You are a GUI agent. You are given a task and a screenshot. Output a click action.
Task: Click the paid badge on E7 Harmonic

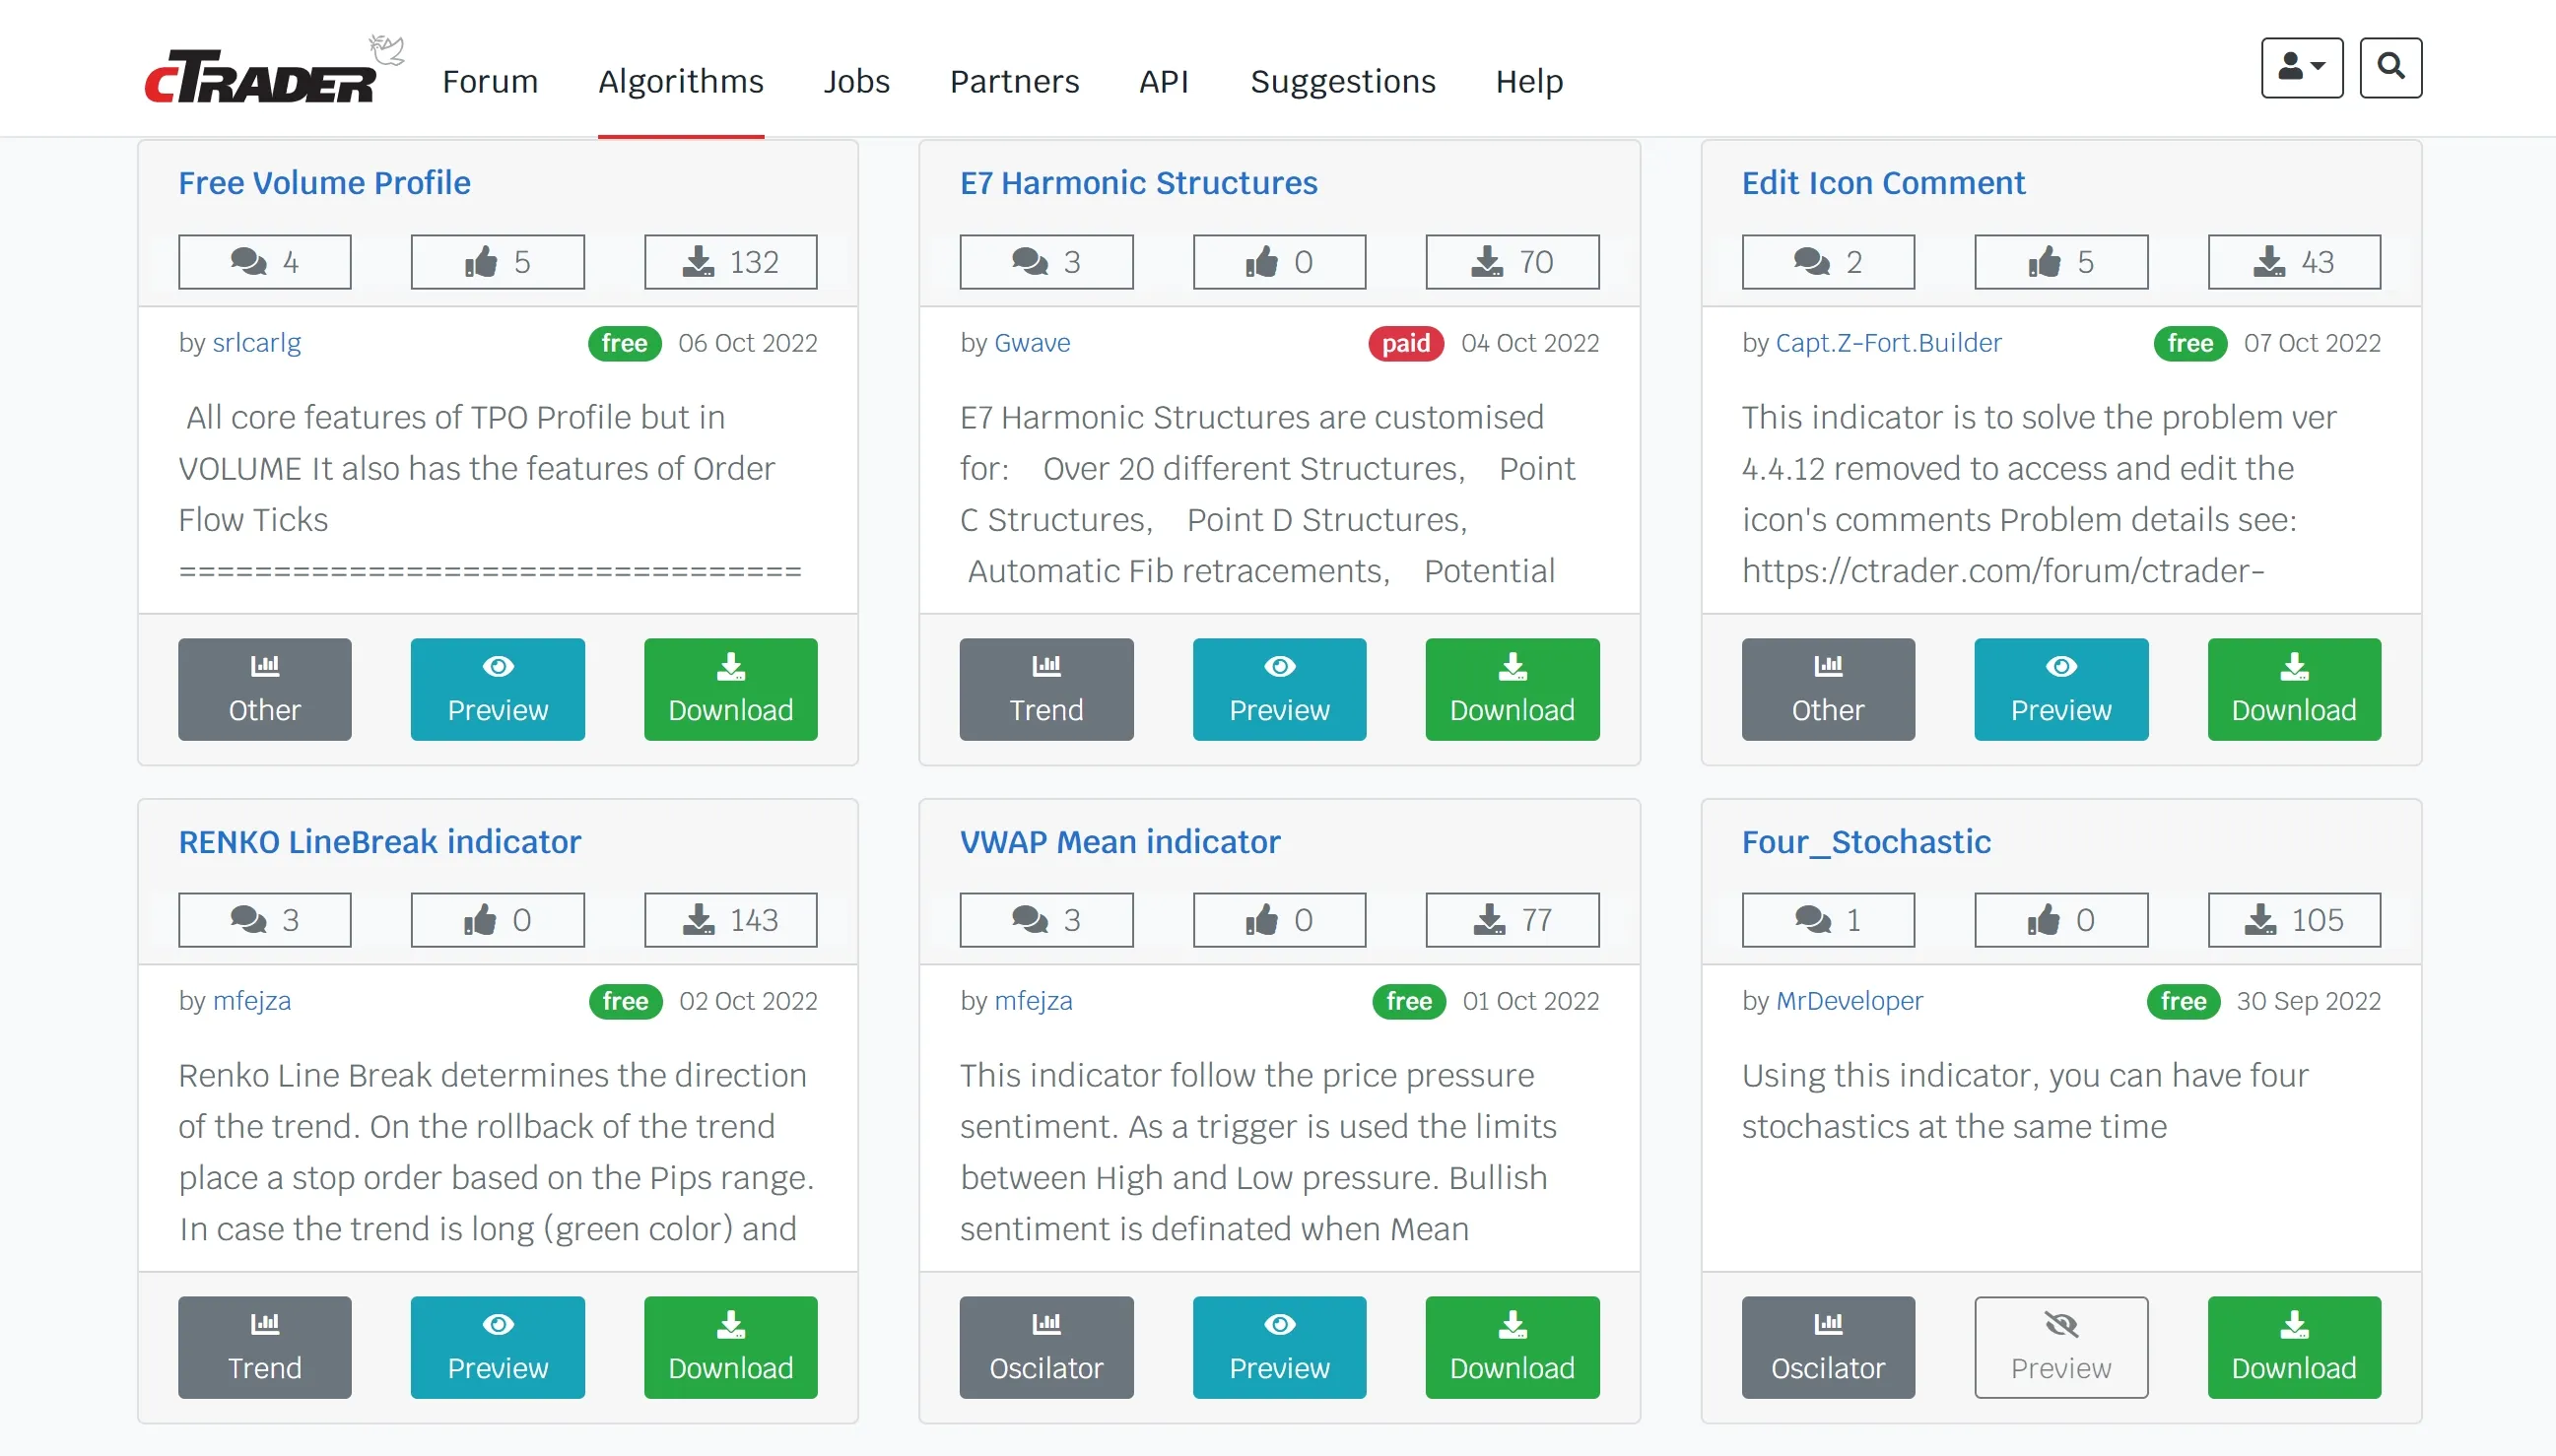point(1406,343)
